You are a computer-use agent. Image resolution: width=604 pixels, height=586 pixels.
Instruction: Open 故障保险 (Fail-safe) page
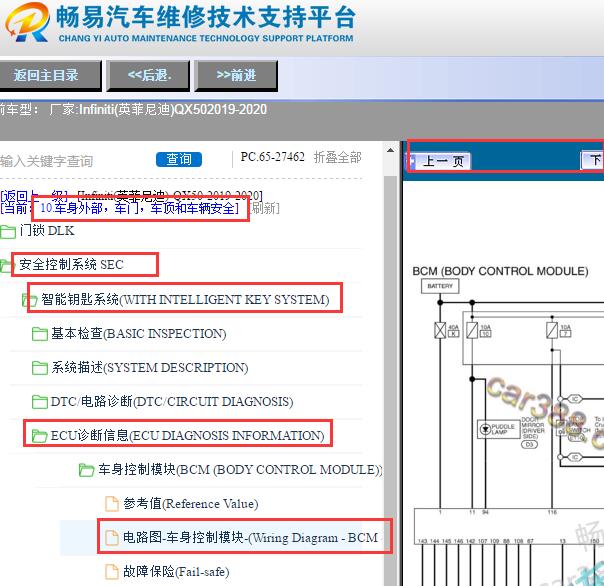(176, 571)
